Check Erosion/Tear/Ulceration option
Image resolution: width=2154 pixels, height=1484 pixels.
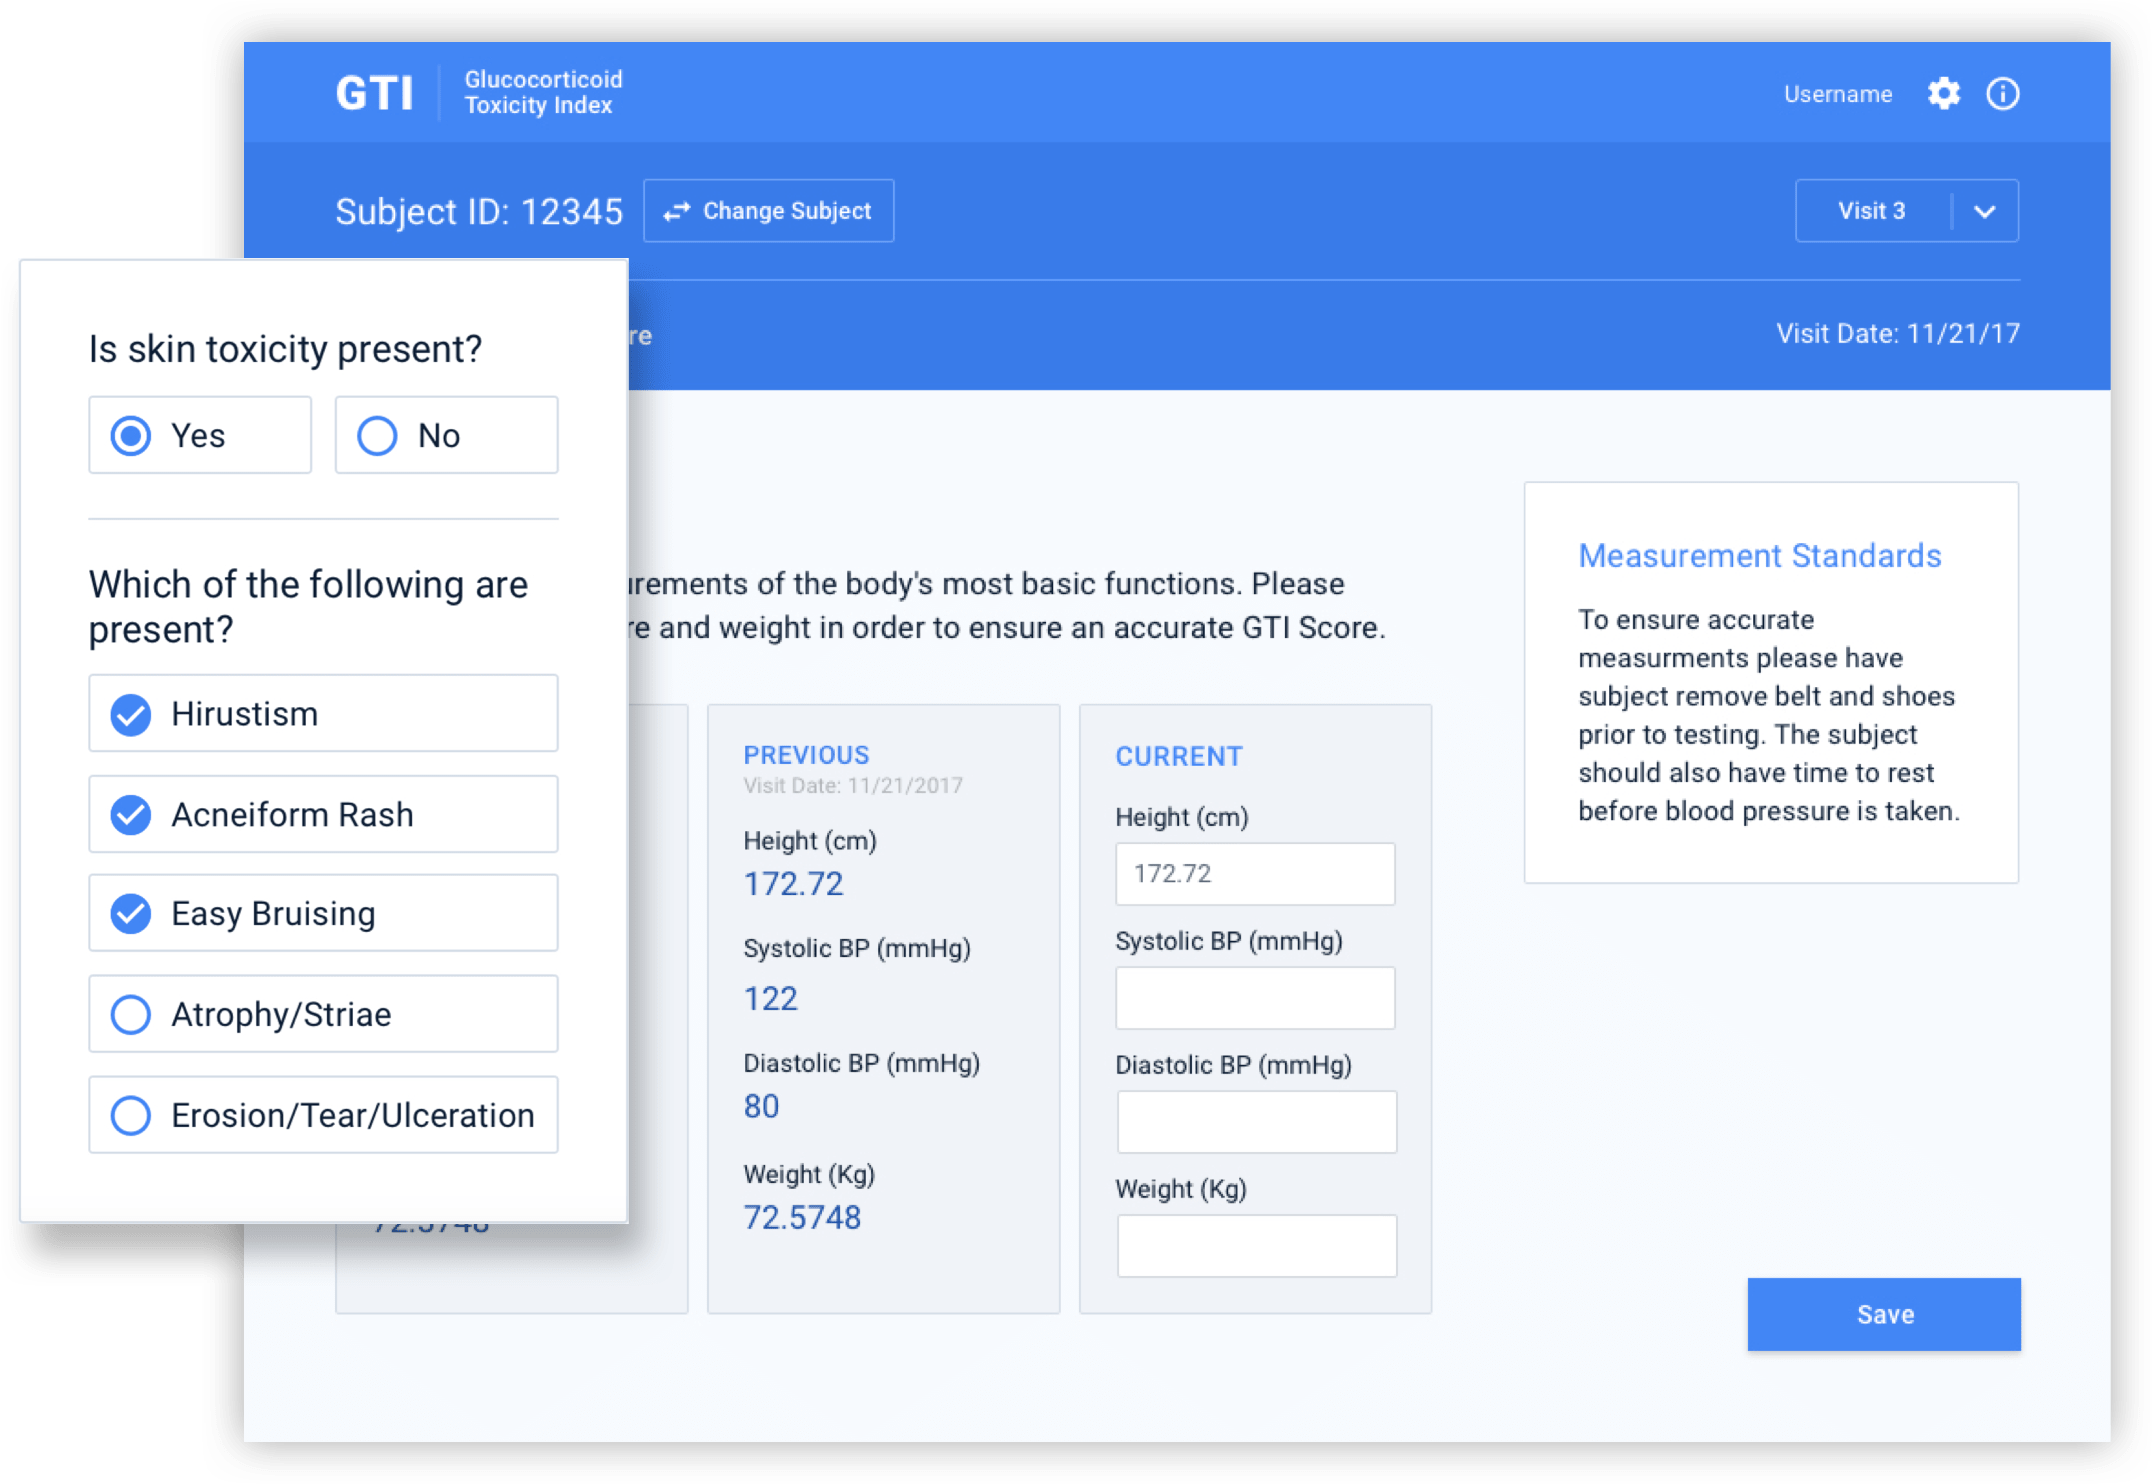click(x=131, y=1115)
